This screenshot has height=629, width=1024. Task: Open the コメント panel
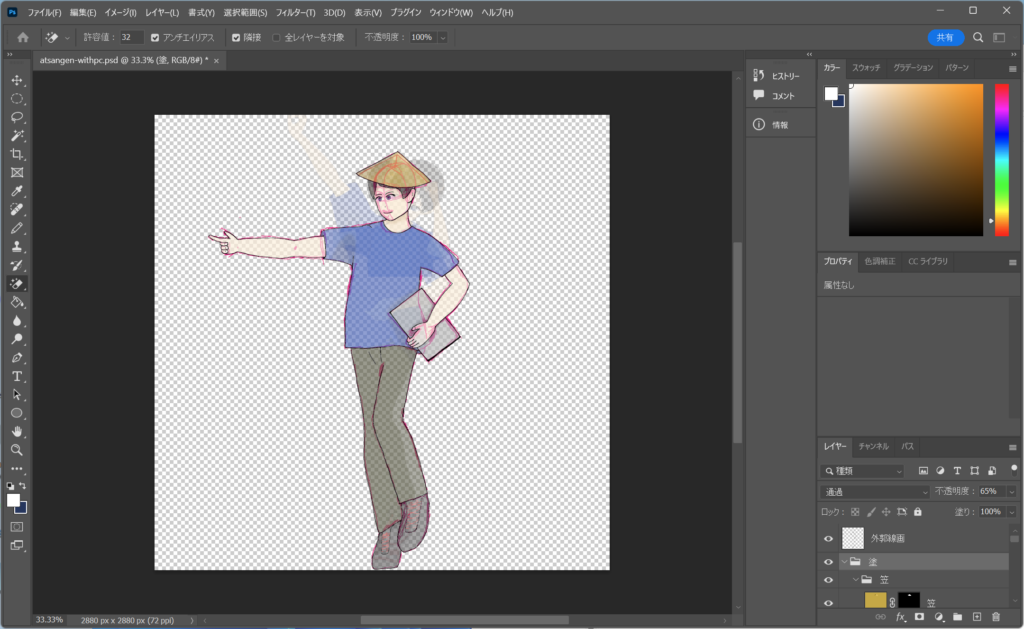775,96
